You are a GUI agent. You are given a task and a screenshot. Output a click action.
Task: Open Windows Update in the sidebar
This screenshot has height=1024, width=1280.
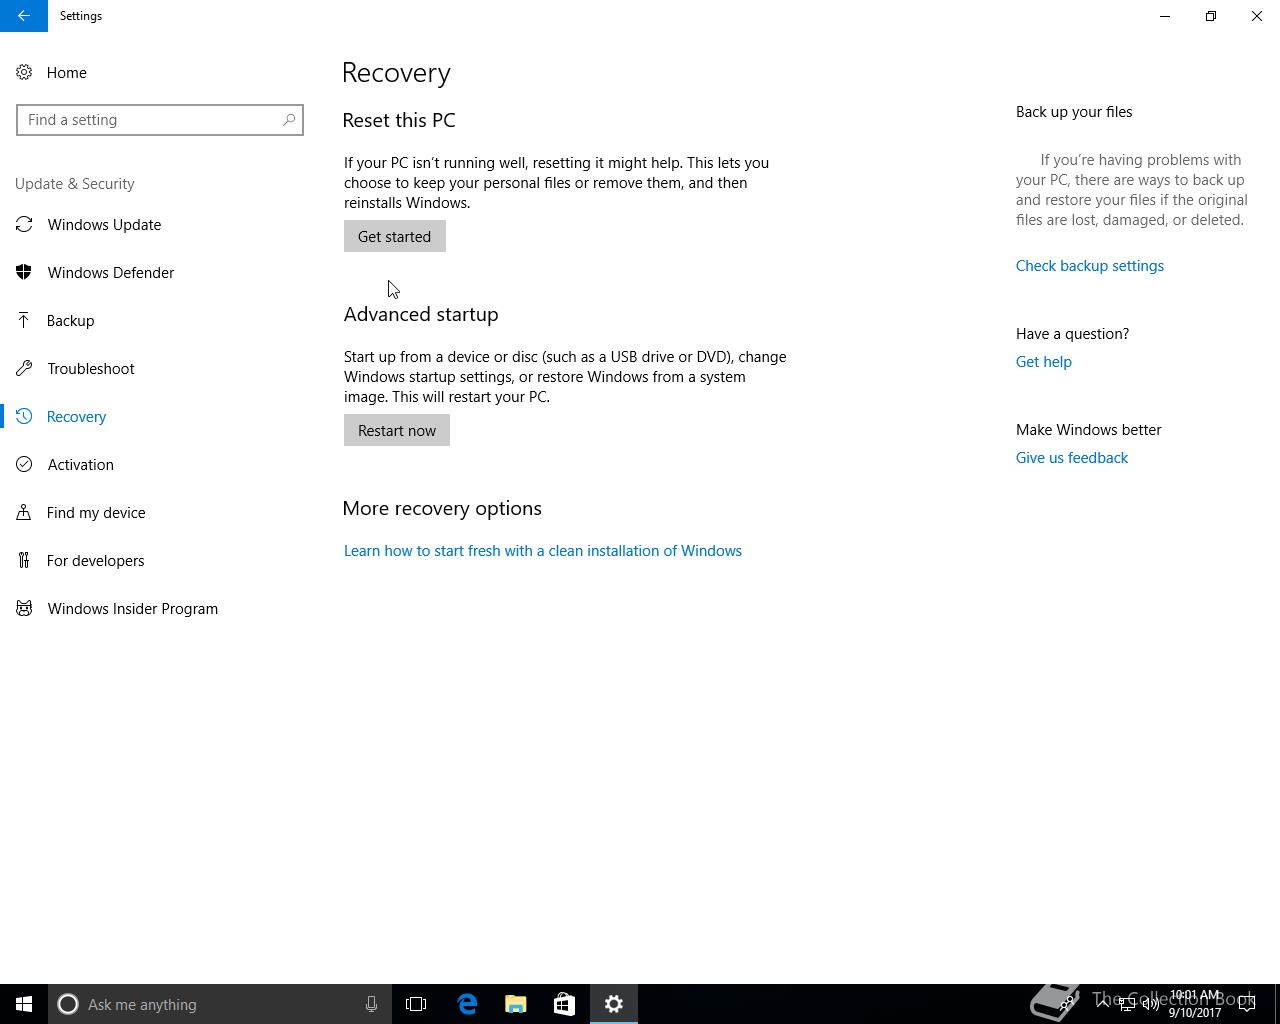click(x=160, y=224)
